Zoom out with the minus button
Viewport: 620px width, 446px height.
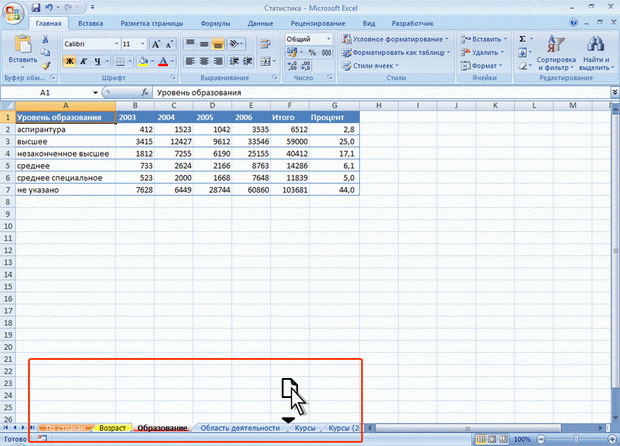coord(541,439)
